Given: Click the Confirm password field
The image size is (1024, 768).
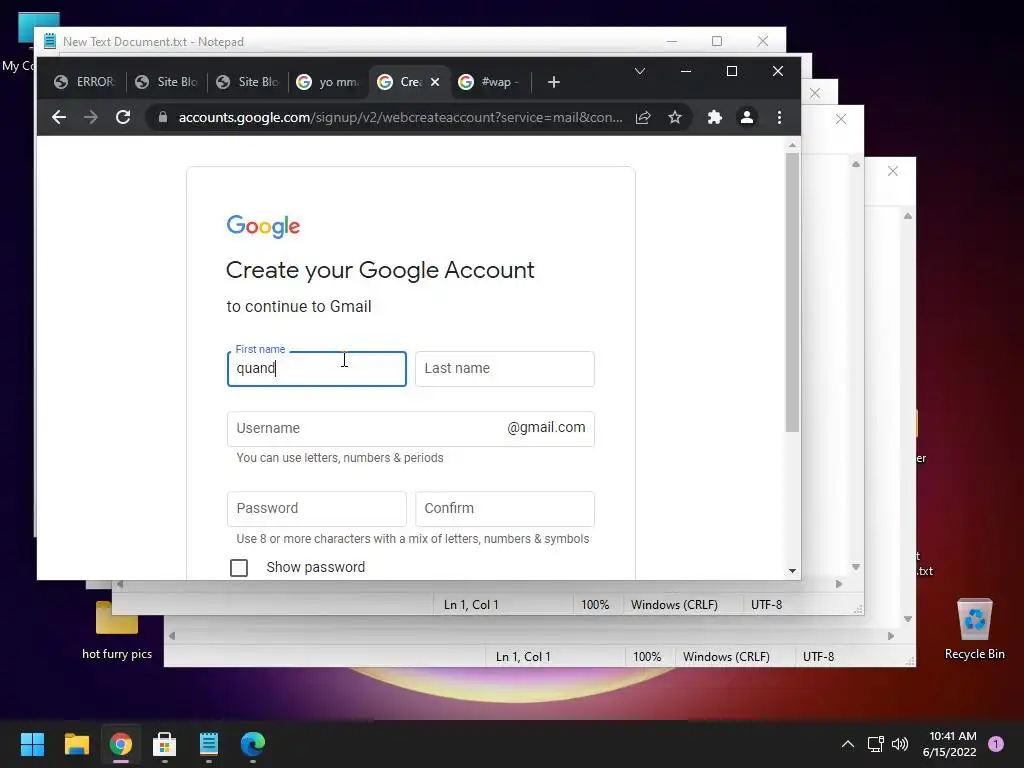Looking at the screenshot, I should point(505,509).
